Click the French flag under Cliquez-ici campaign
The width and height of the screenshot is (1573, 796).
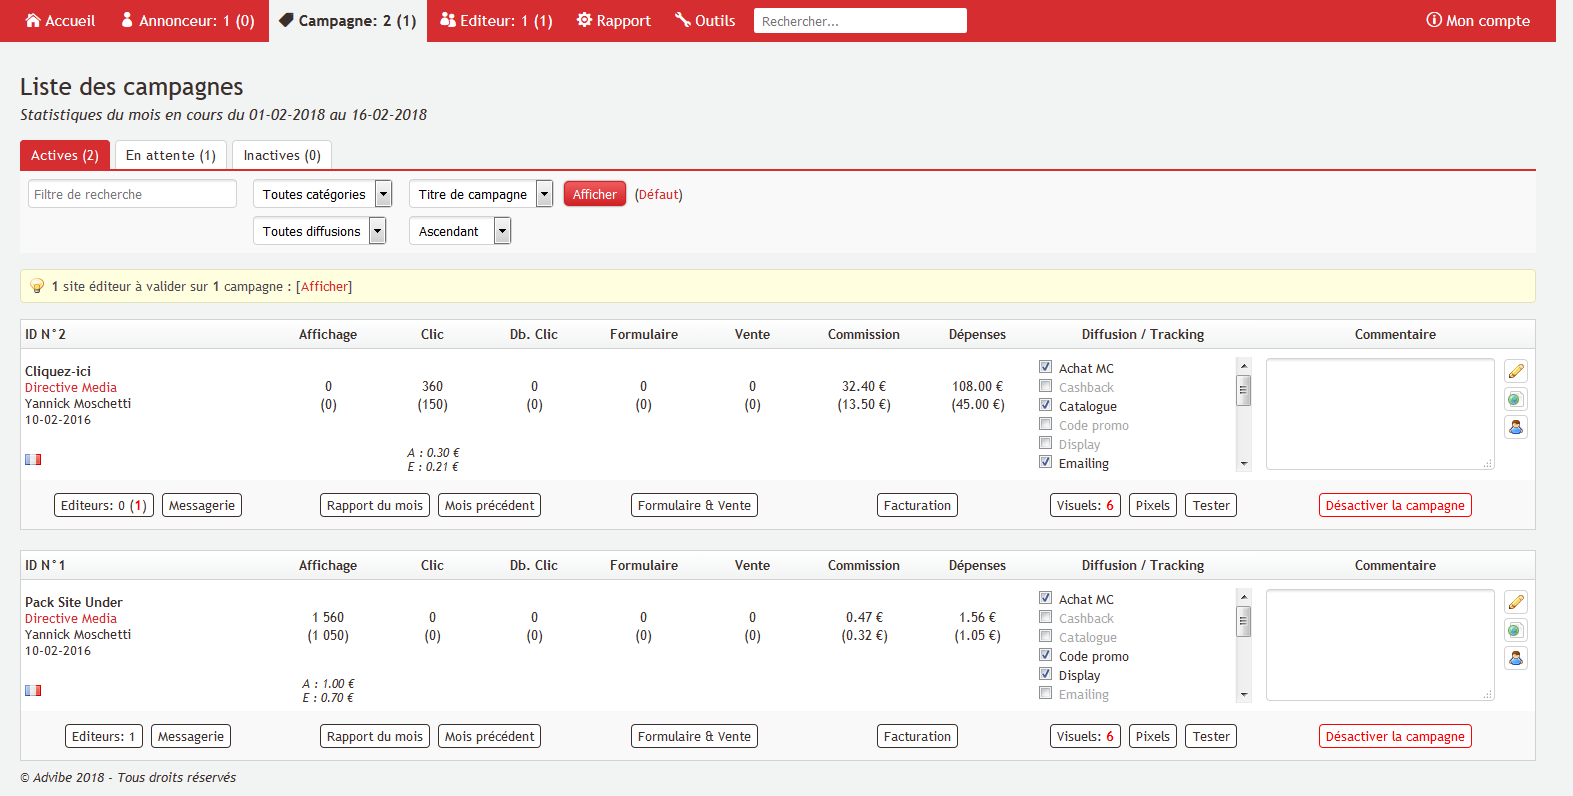(33, 460)
